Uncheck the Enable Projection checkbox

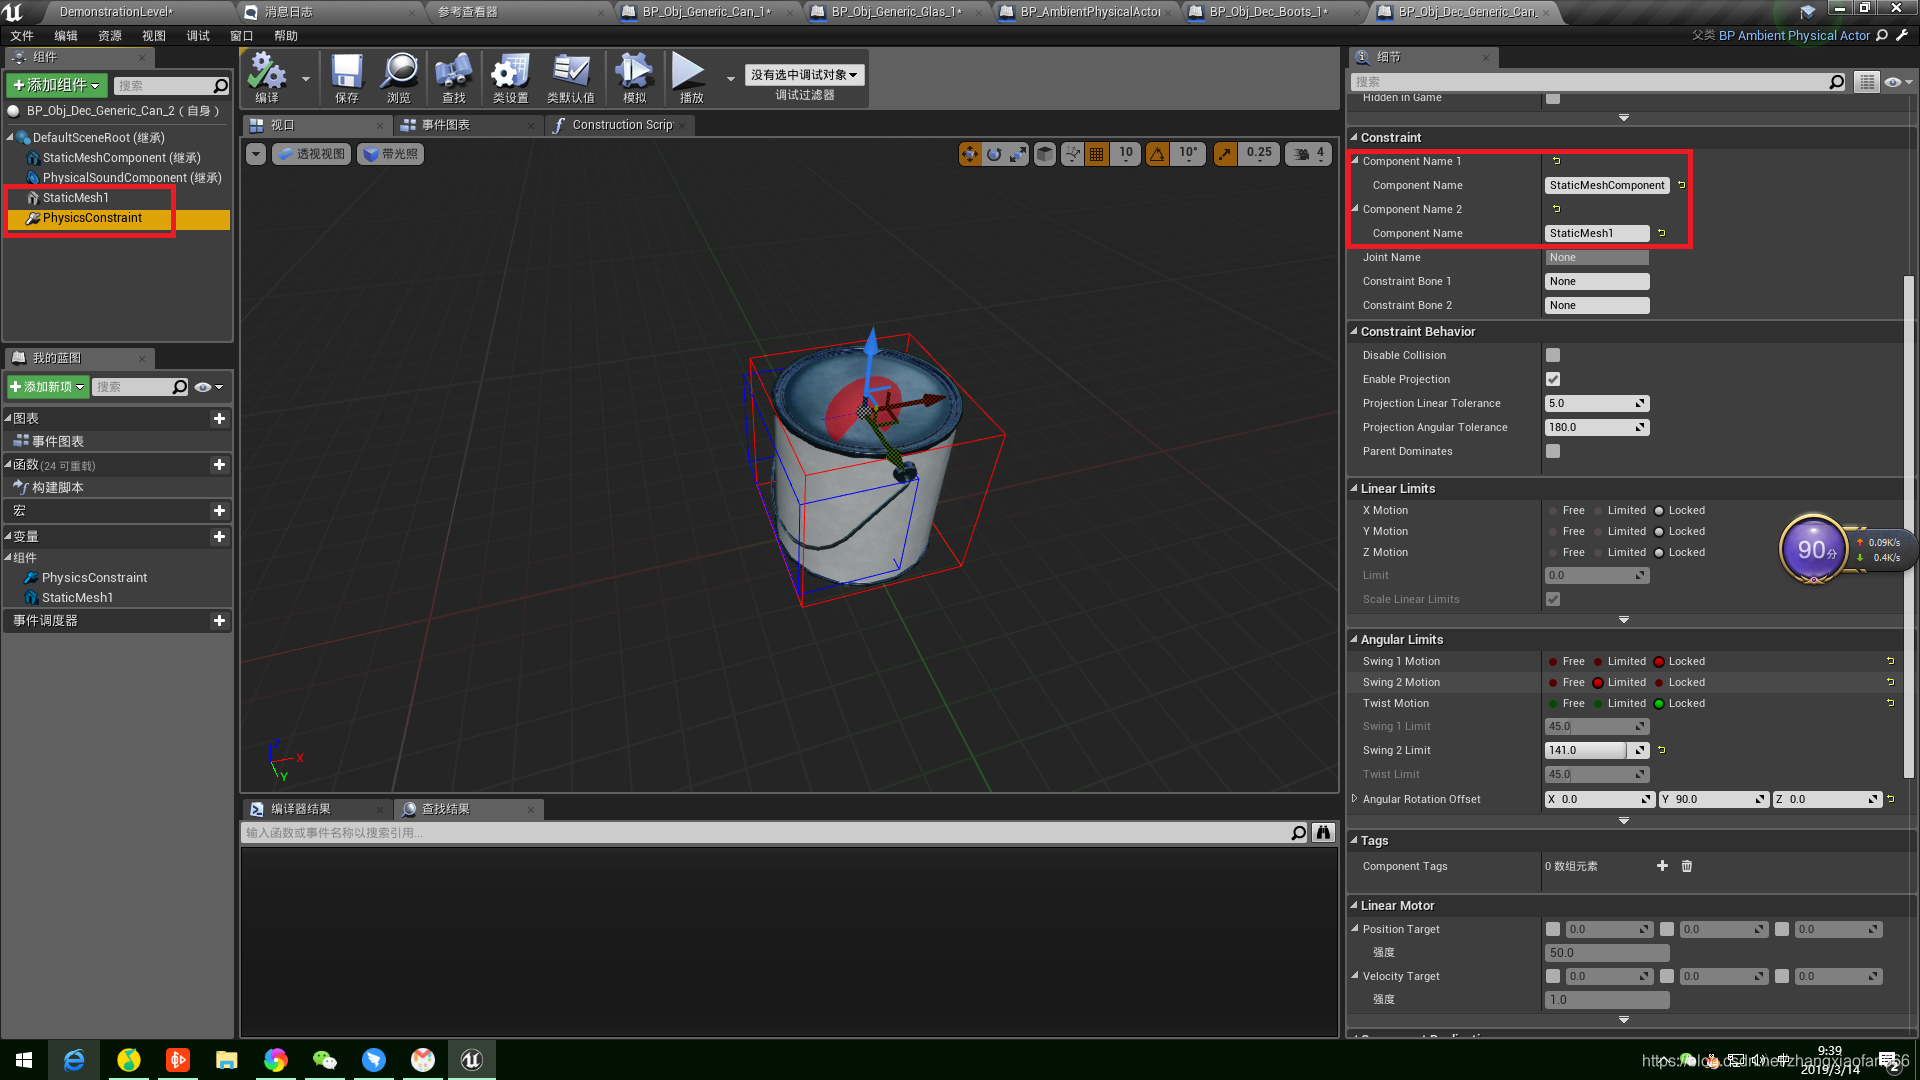coord(1553,379)
